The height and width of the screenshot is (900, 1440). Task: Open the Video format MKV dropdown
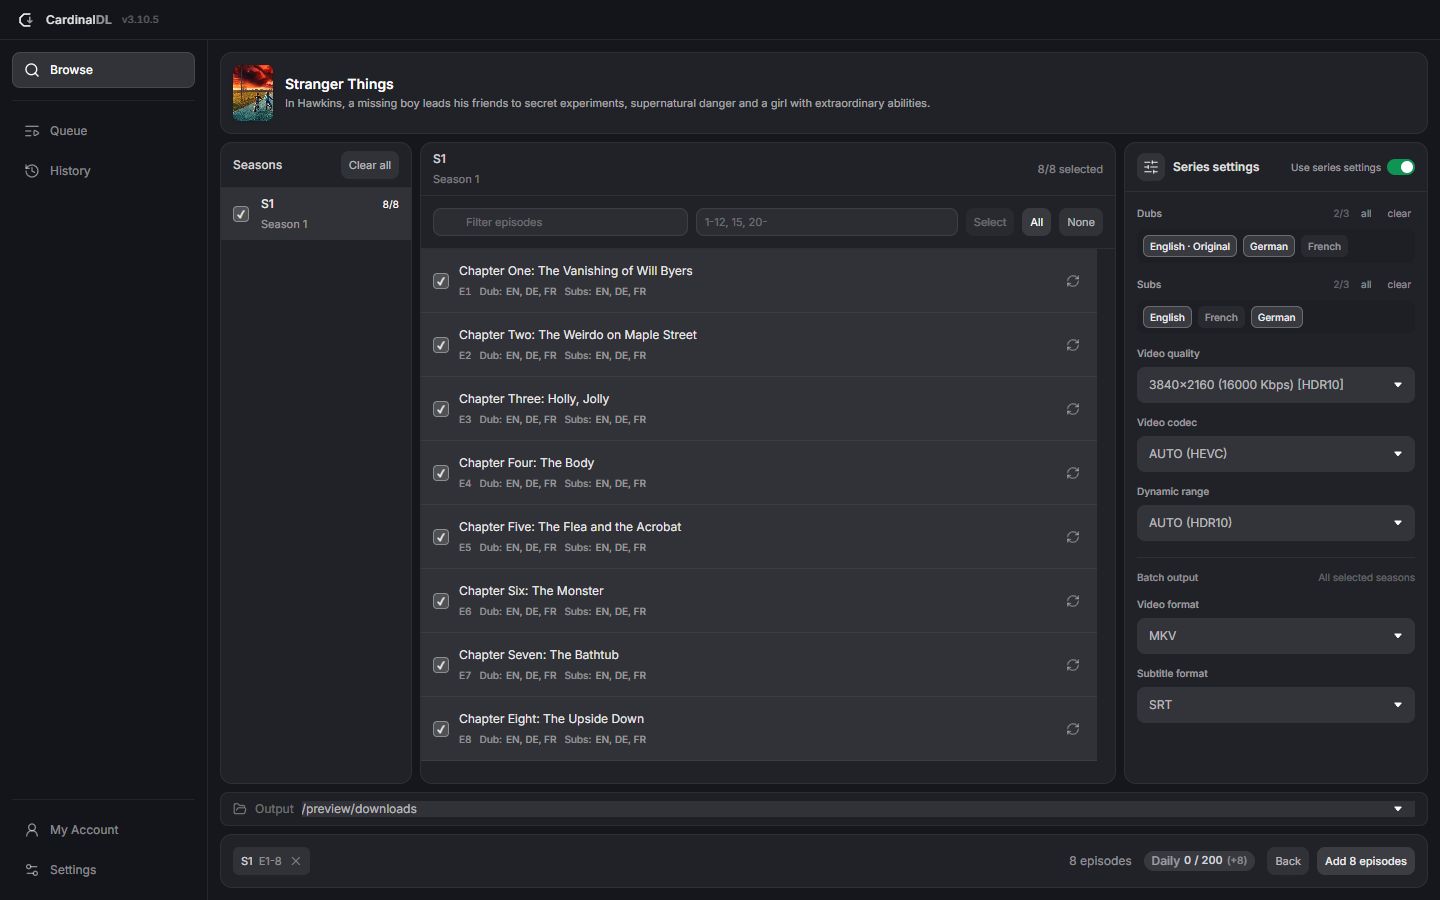(1276, 636)
